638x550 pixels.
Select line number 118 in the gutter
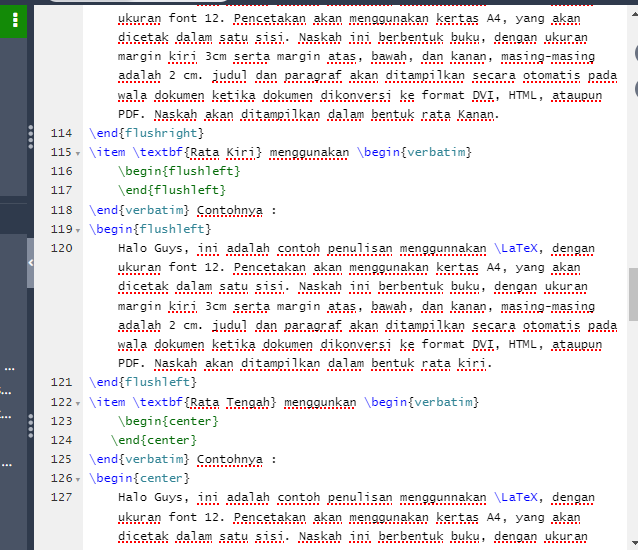pyautogui.click(x=61, y=210)
